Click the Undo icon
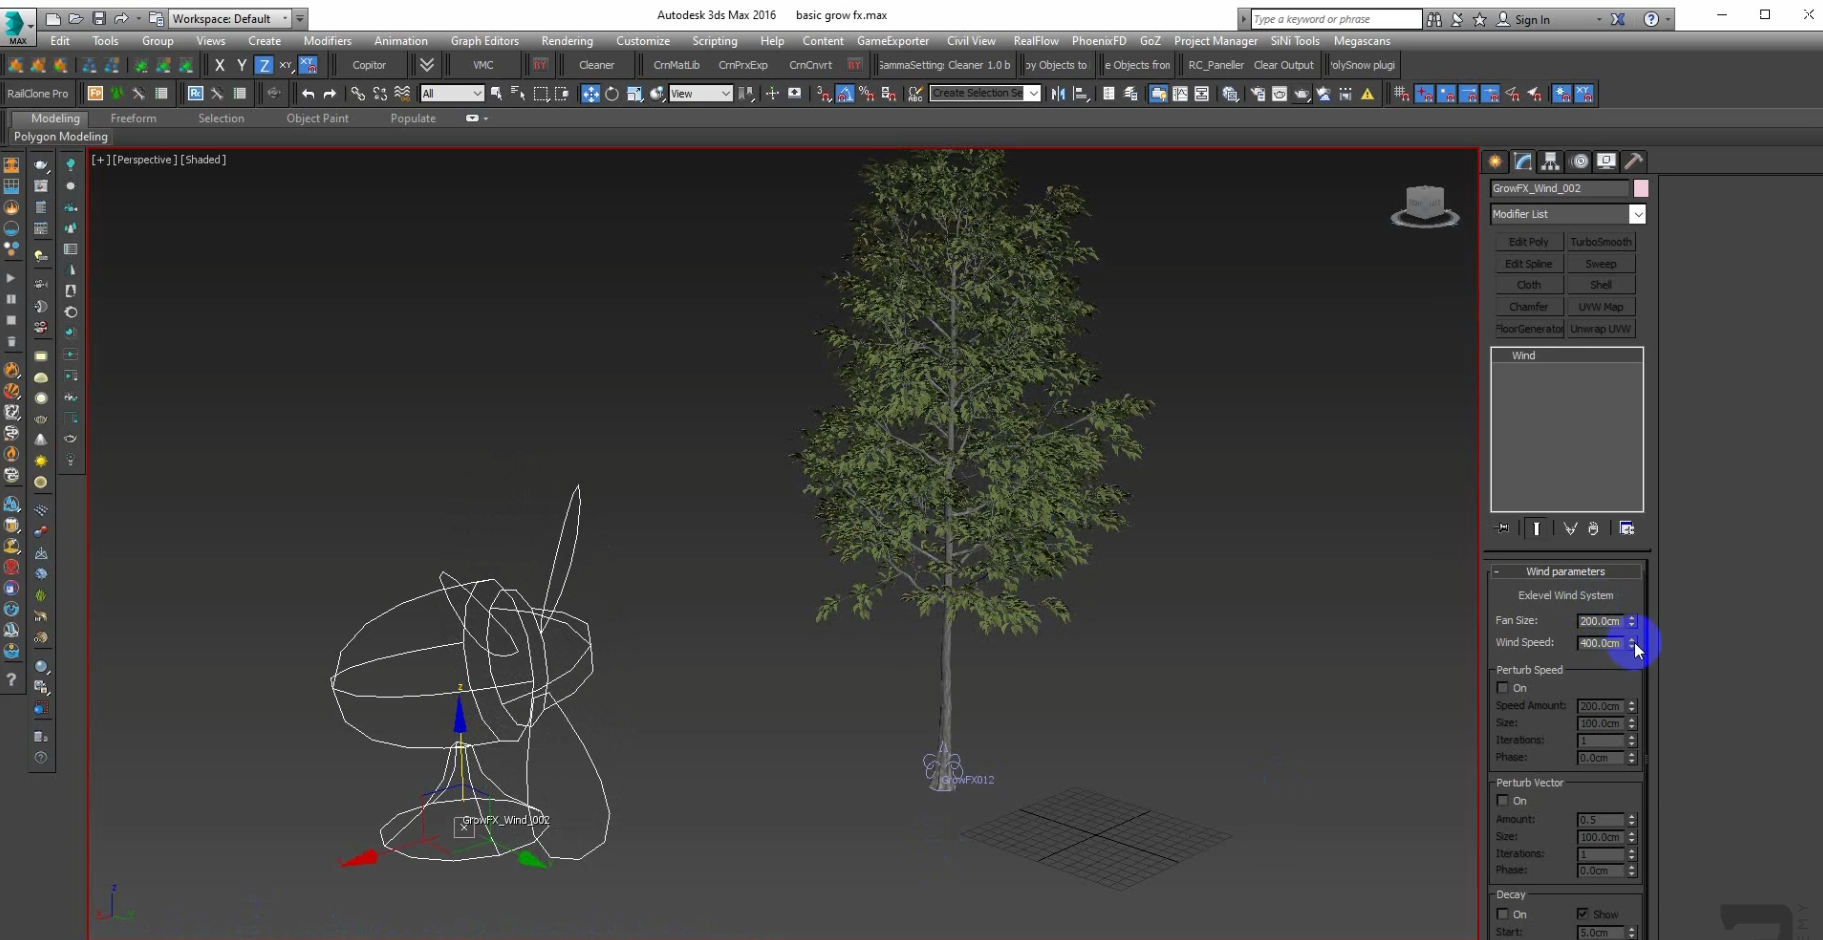 pos(308,94)
